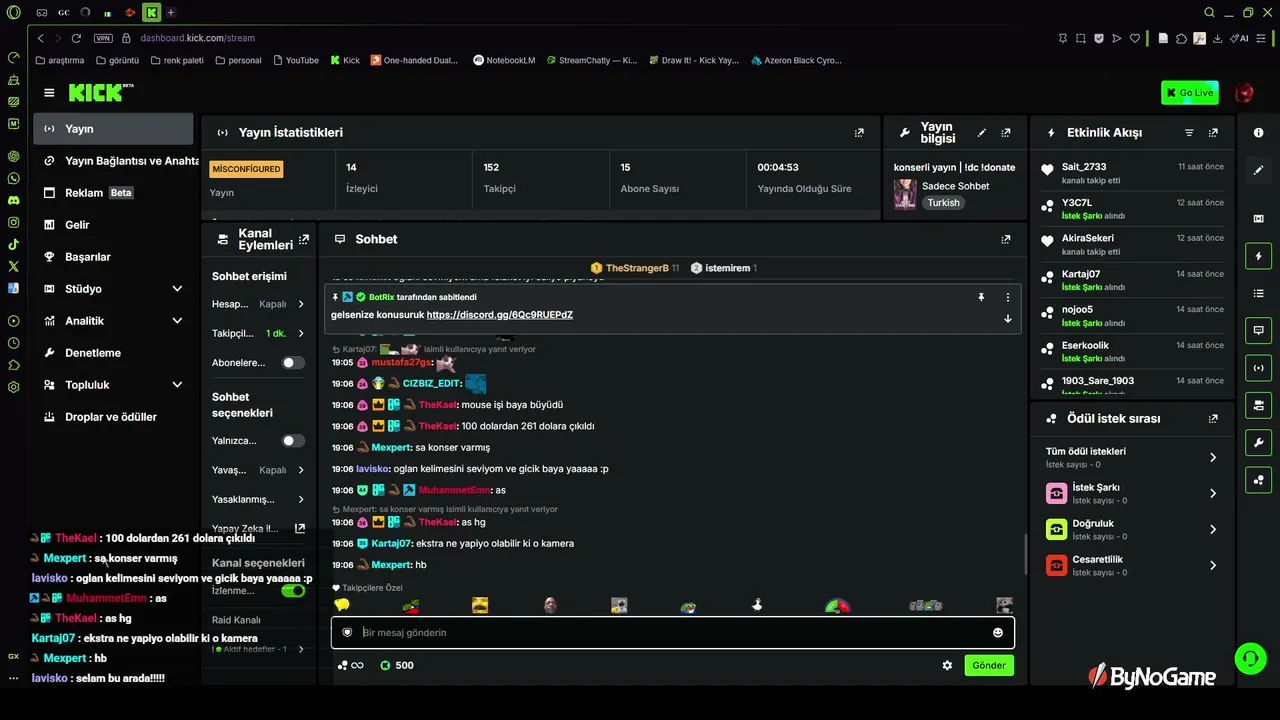This screenshot has height=720, width=1280.
Task: Open Yavaş mode options
Action: click(258, 470)
